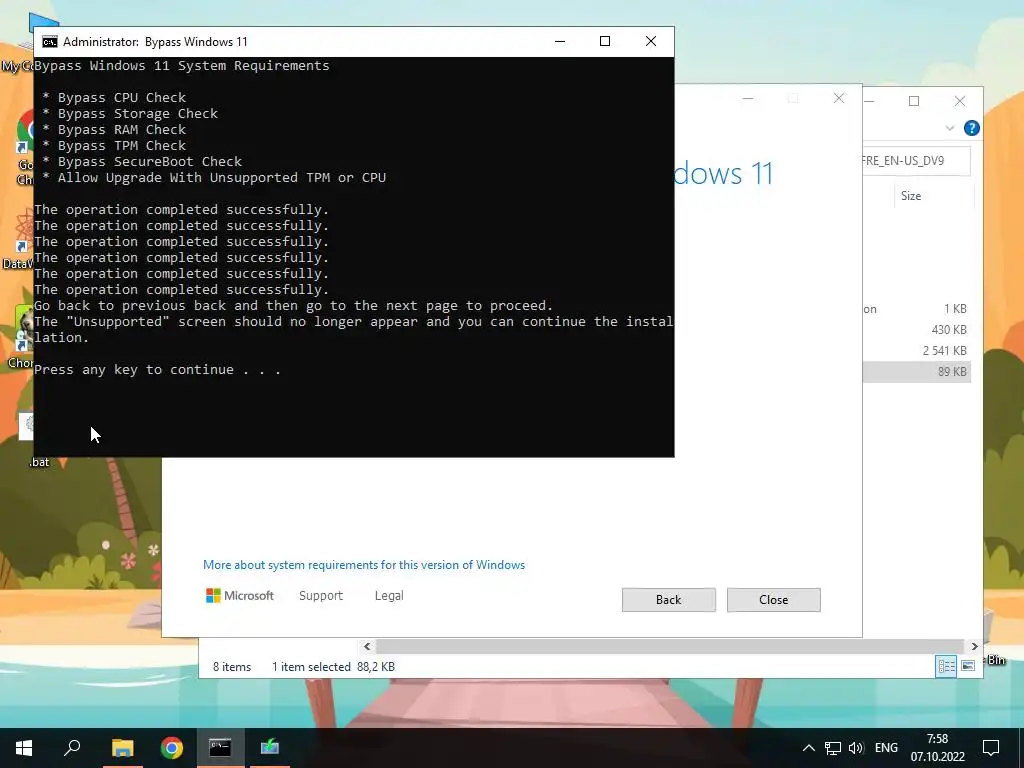Click the Microsoft logo in Setup

pyautogui.click(x=240, y=596)
